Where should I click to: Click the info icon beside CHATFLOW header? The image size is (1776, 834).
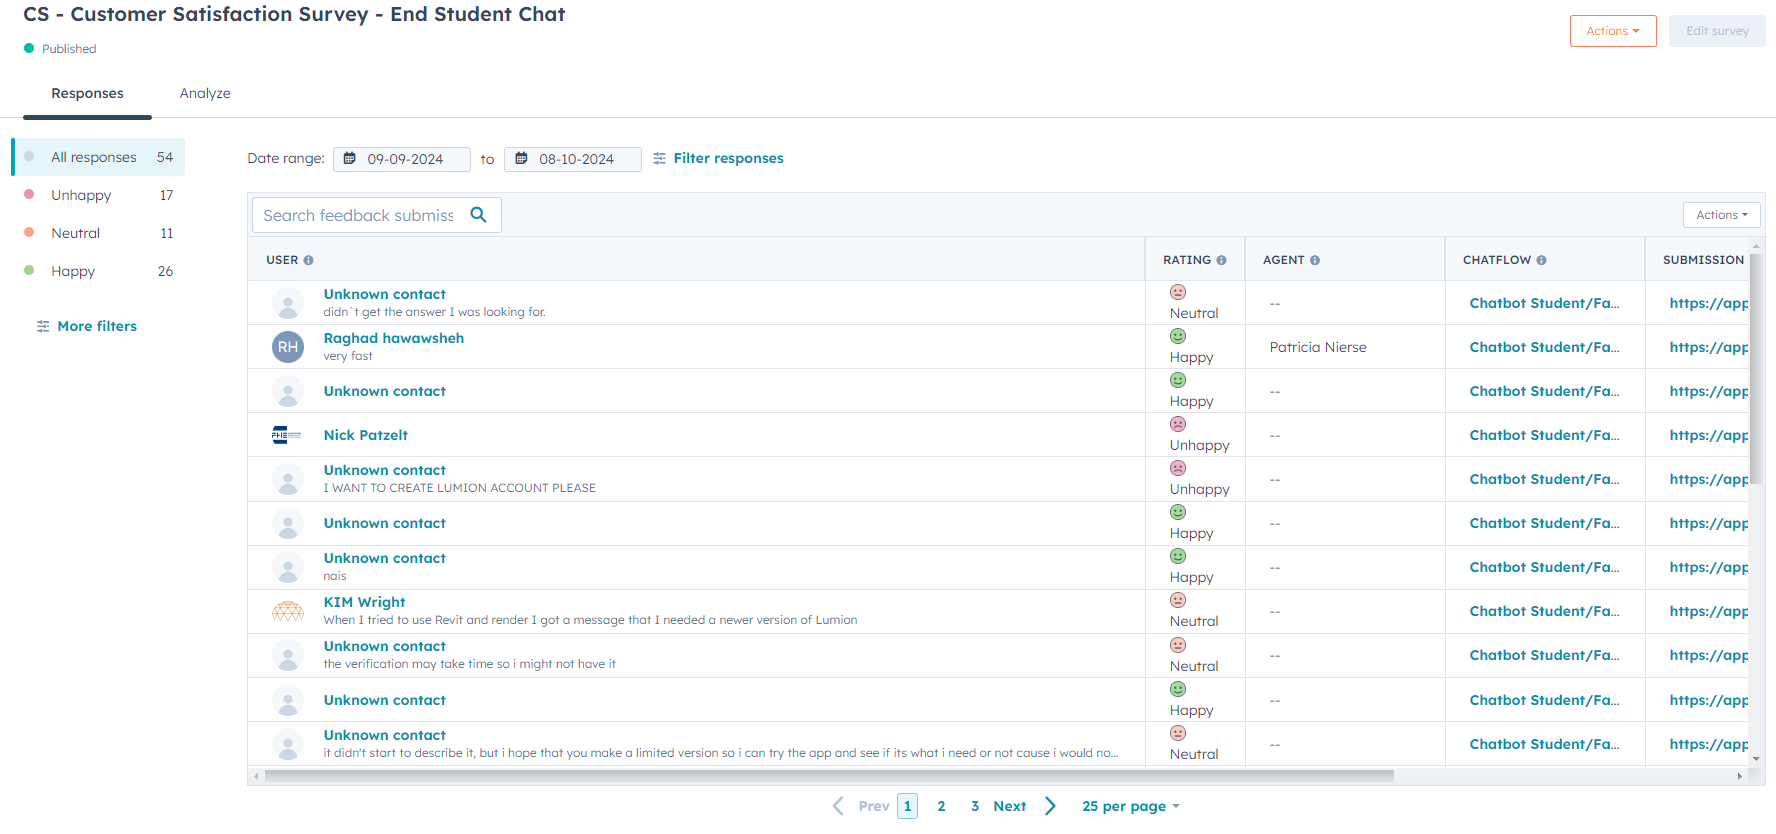(1541, 260)
